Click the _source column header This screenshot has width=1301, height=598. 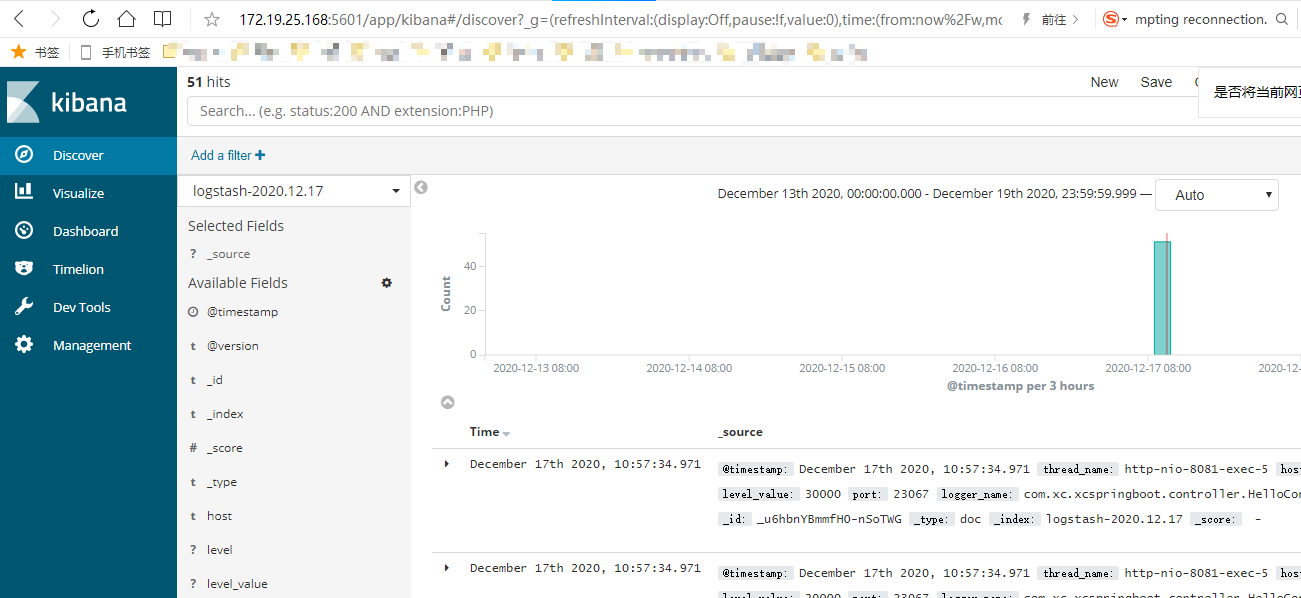(x=740, y=432)
